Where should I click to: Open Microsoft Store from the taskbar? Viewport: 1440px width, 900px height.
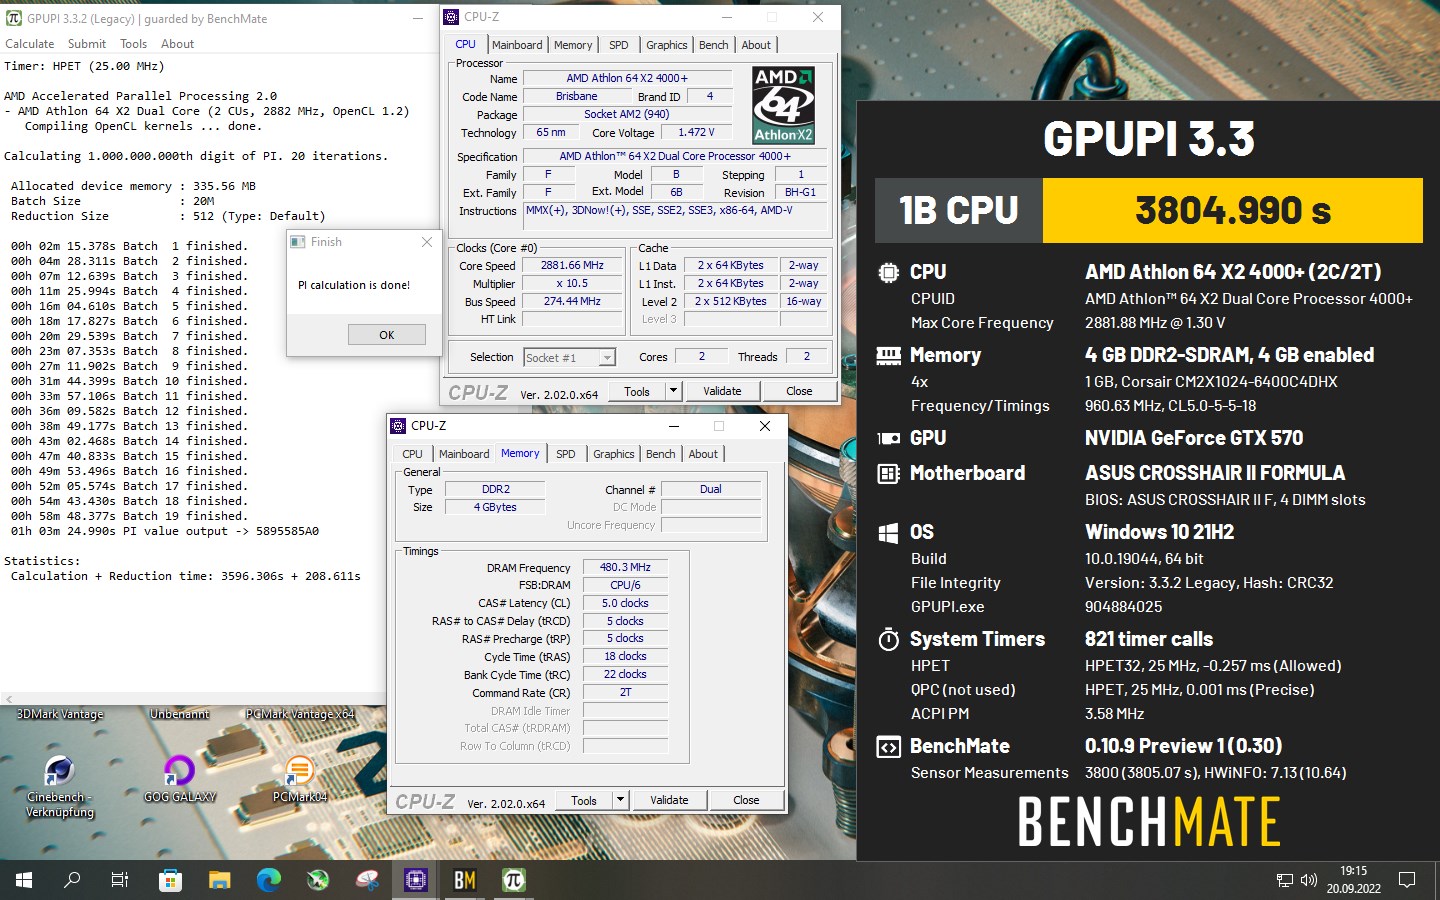(x=170, y=880)
